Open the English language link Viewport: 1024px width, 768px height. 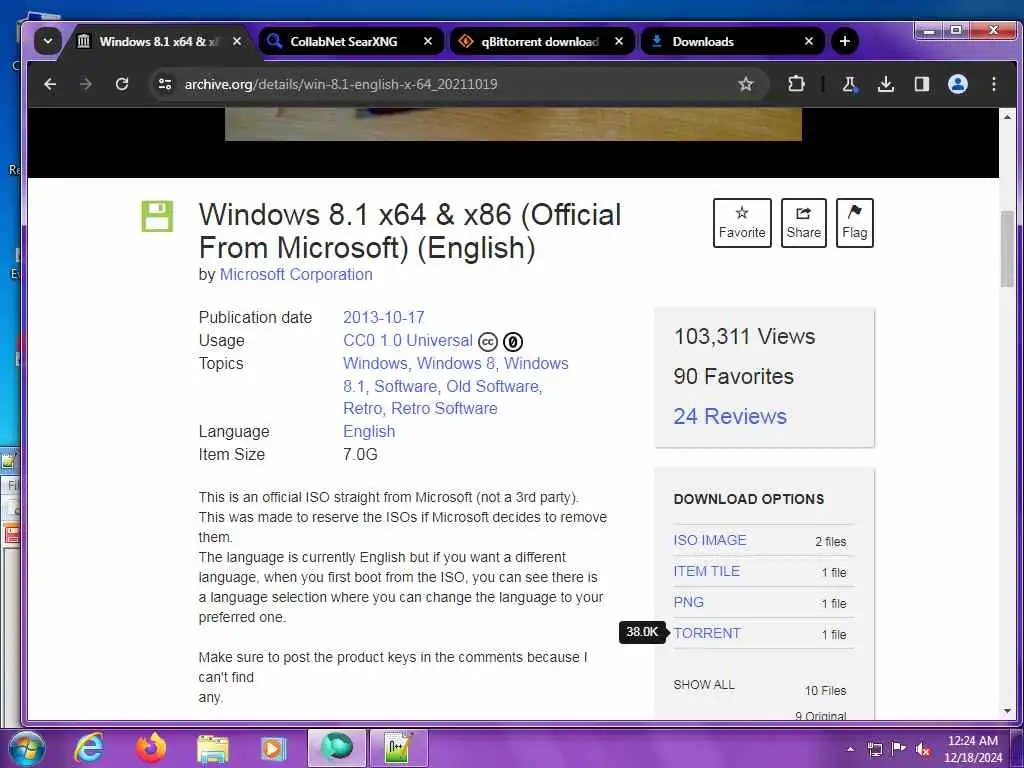coord(369,431)
